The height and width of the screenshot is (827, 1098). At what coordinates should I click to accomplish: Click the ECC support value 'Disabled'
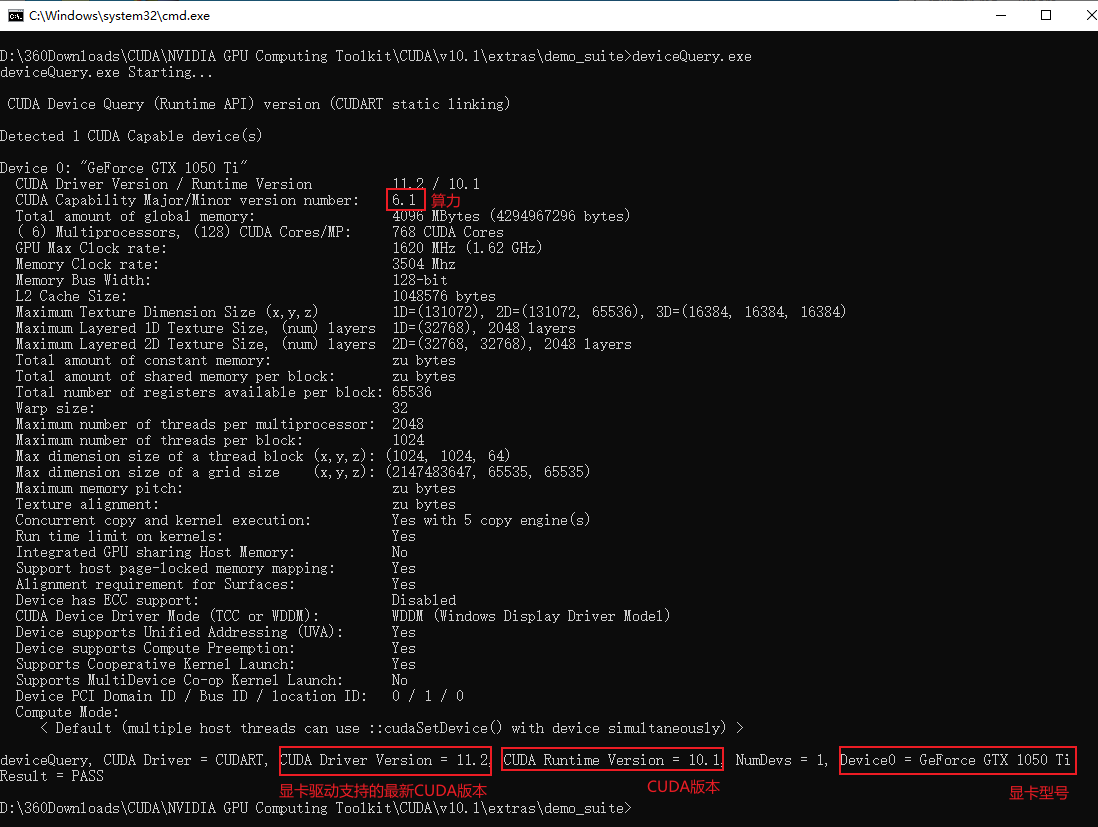424,600
